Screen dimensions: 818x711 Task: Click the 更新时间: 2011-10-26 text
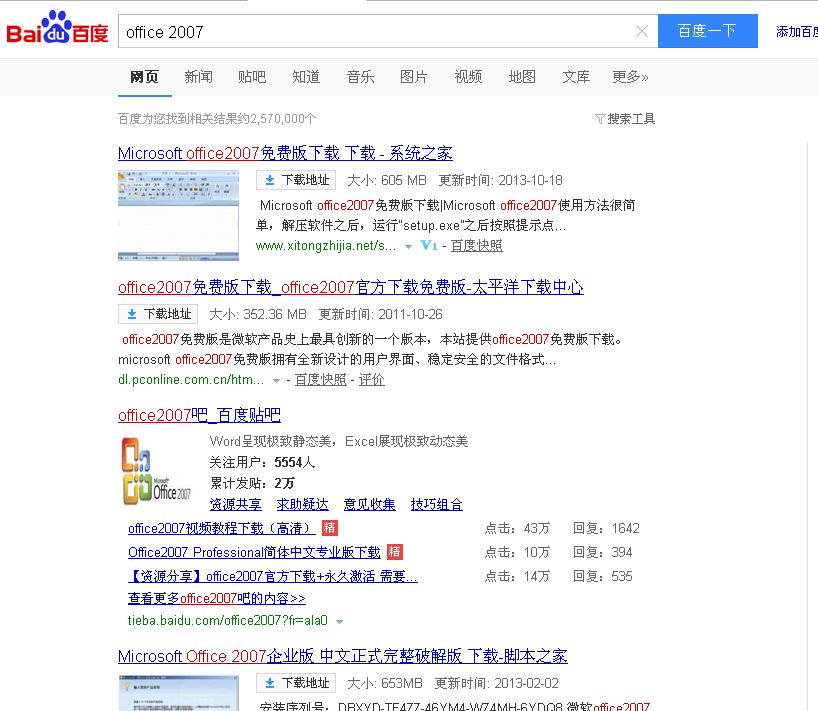(380, 315)
